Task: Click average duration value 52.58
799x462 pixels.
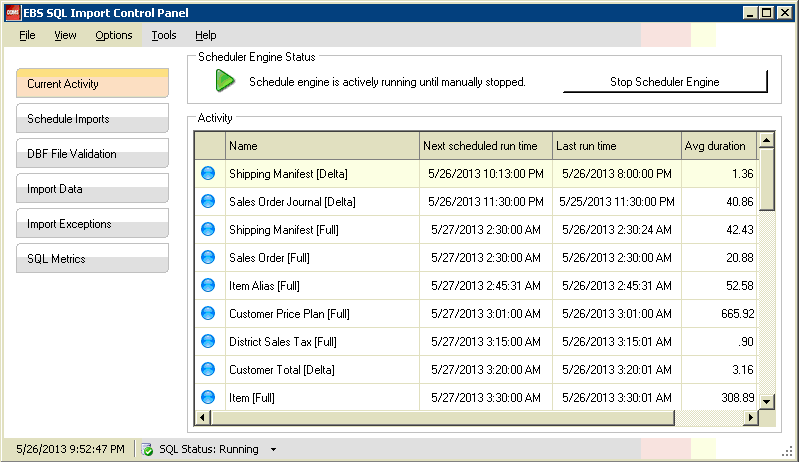Action: point(739,286)
